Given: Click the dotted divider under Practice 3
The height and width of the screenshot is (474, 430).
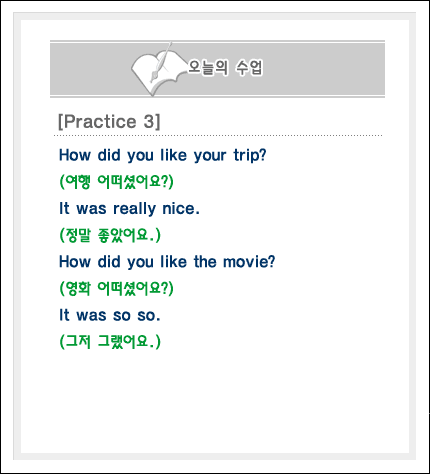Looking at the screenshot, I should point(218,136).
